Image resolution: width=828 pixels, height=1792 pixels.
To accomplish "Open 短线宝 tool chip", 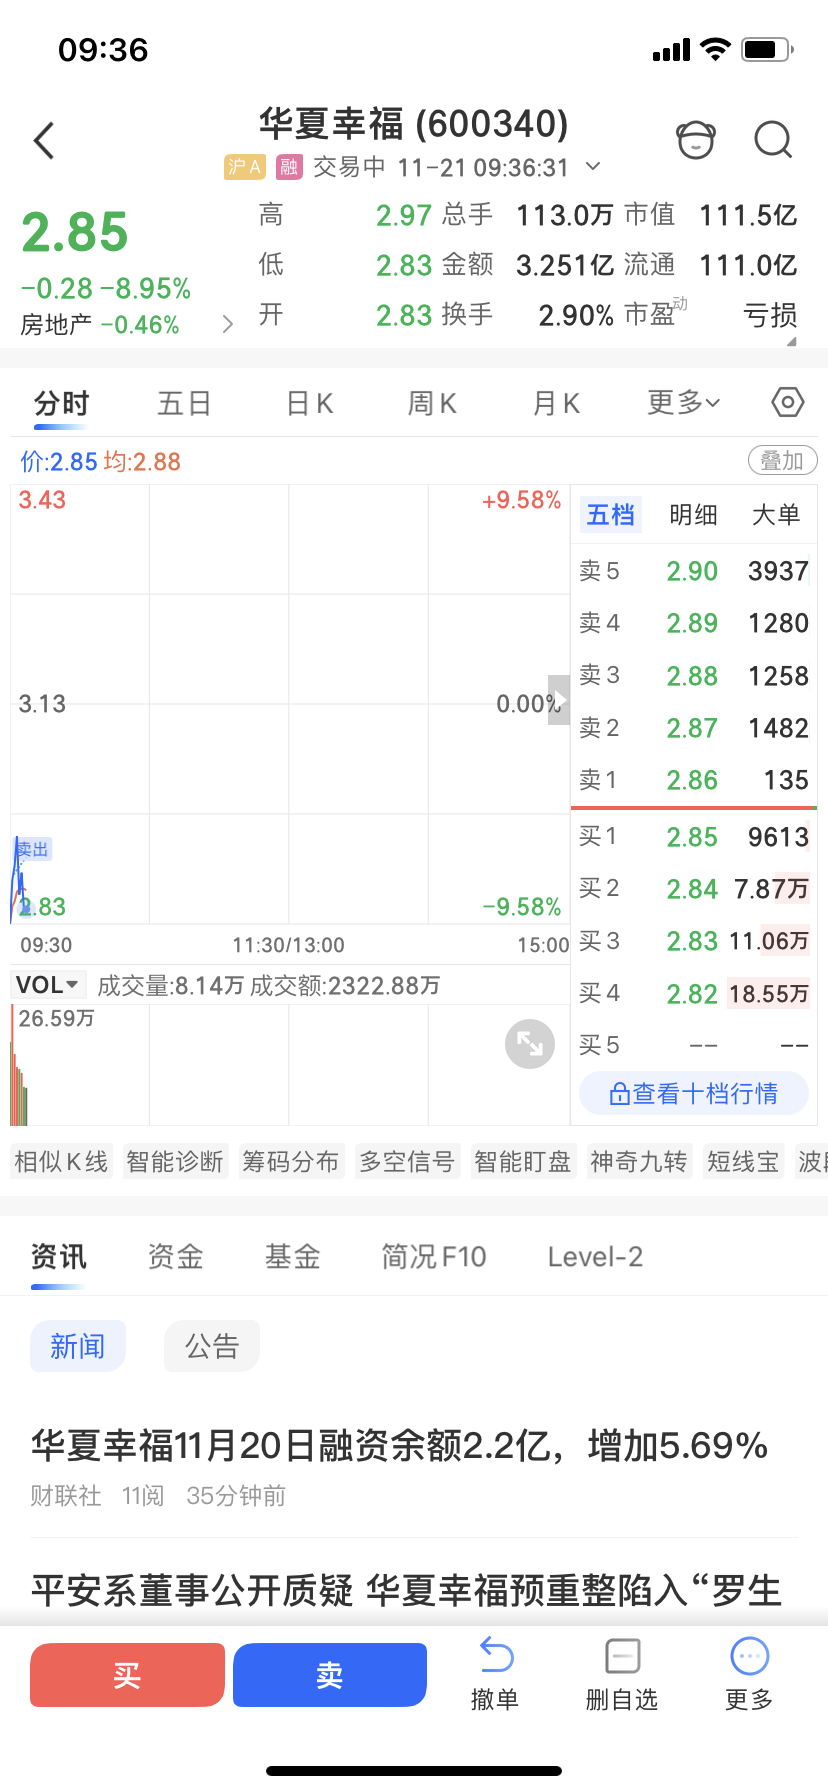I will pyautogui.click(x=743, y=1161).
